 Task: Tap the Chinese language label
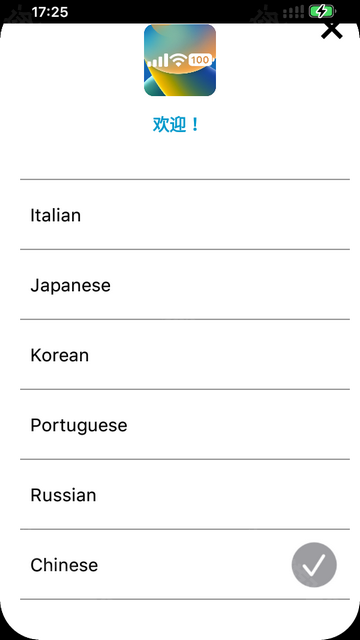[64, 565]
